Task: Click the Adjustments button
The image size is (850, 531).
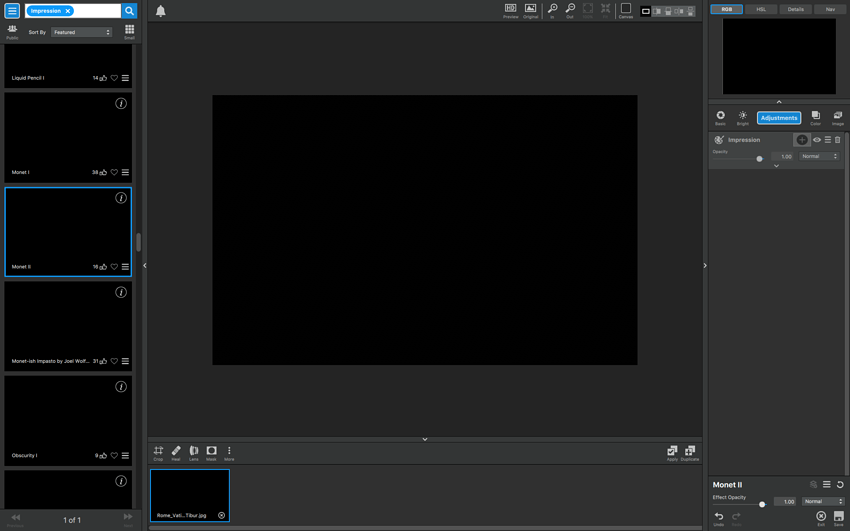Action: 779,118
